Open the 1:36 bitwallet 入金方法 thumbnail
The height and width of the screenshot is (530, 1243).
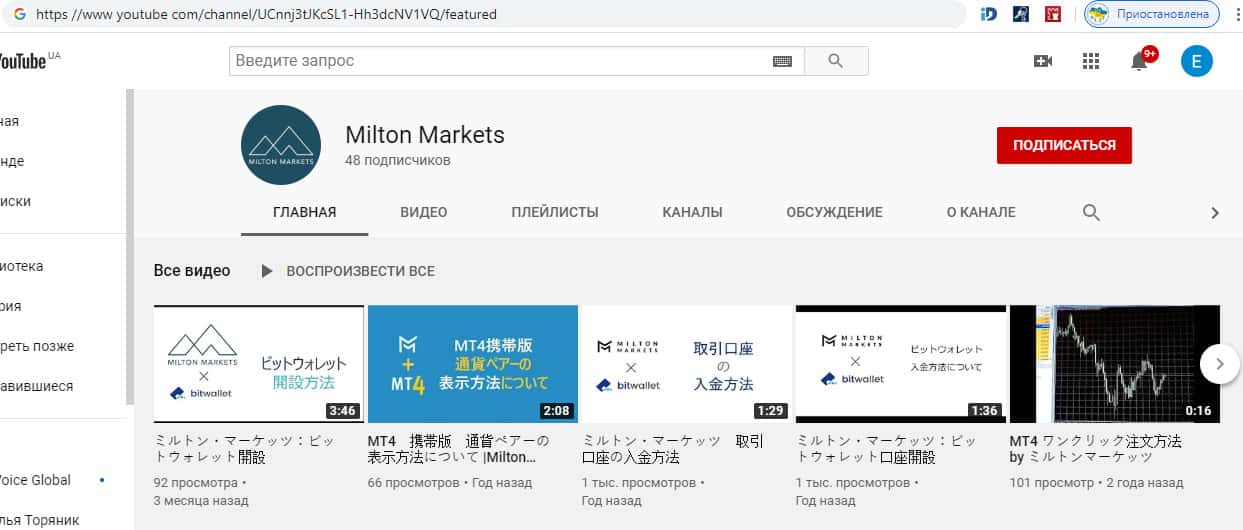click(901, 364)
